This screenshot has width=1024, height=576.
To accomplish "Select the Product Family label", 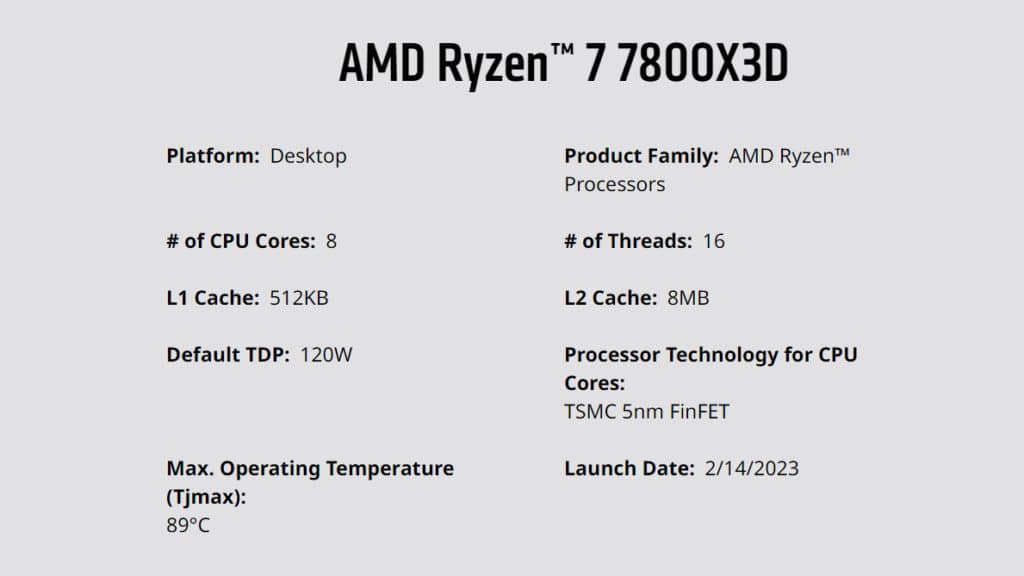I will click(641, 156).
